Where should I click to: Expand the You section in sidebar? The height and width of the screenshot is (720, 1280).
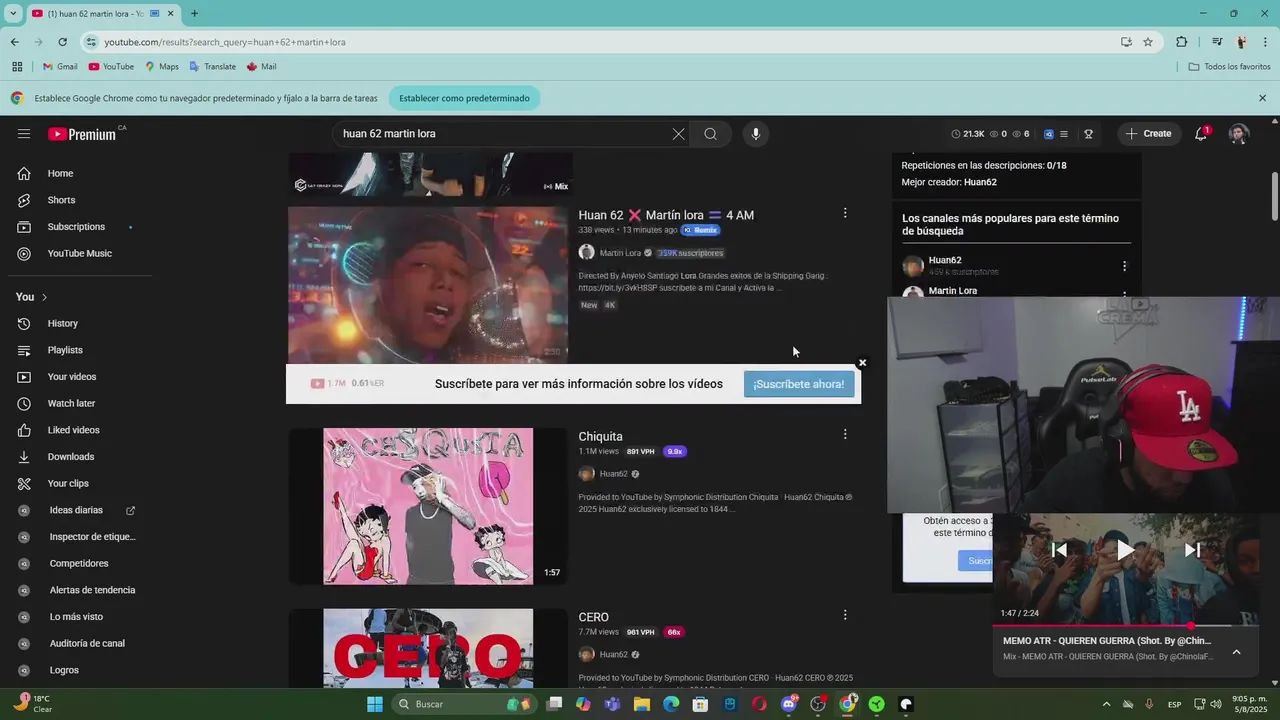coord(31,297)
